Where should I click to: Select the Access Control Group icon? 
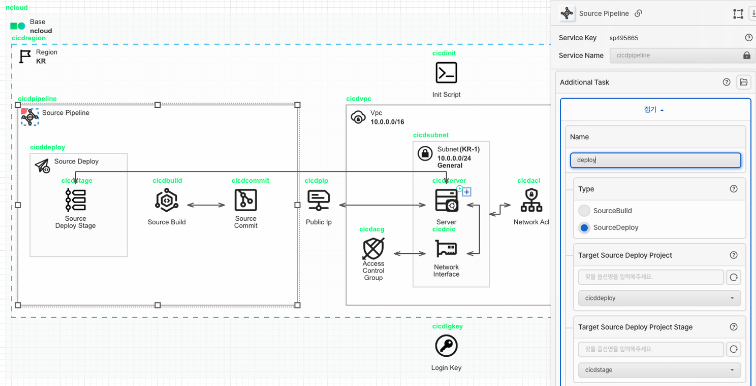click(373, 249)
